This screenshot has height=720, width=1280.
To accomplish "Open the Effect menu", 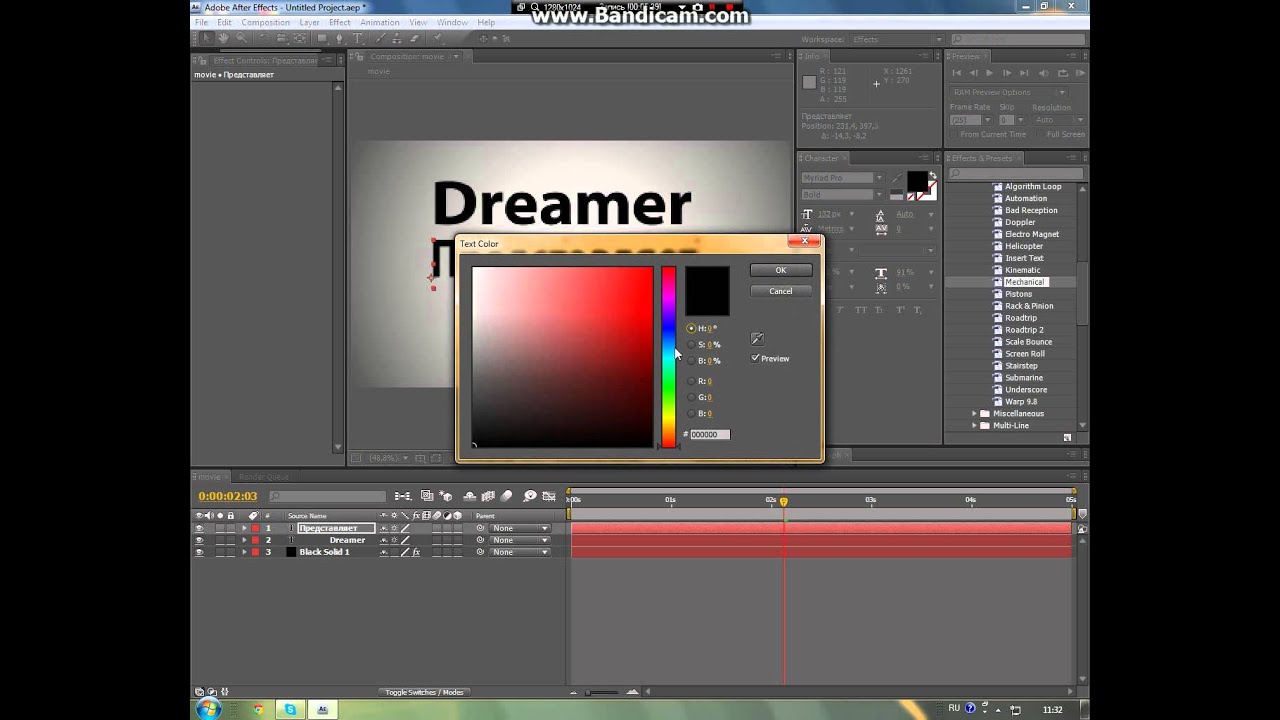I will tap(340, 22).
